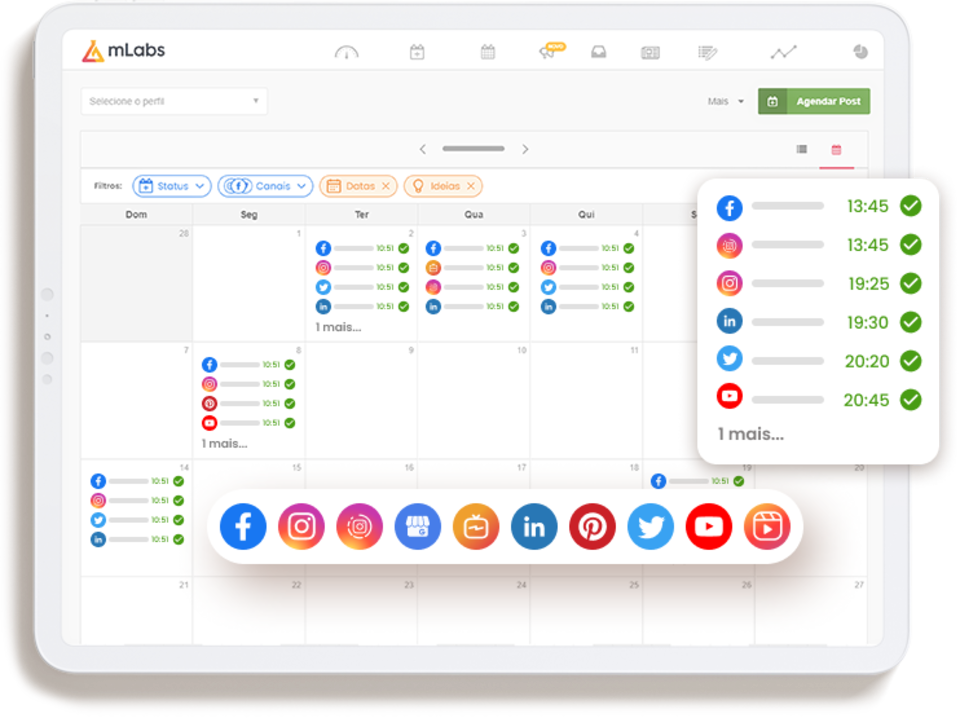Click the large IGTV orange channel icon
This screenshot has width=960, height=718.
[x=476, y=526]
